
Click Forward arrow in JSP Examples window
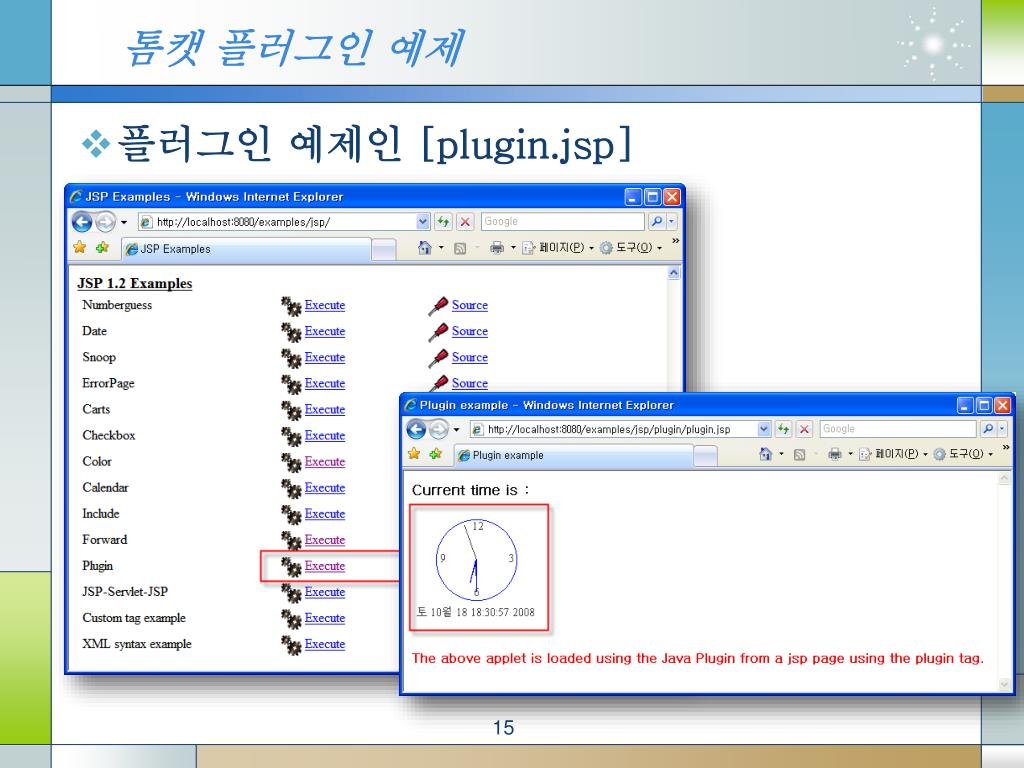[x=105, y=222]
